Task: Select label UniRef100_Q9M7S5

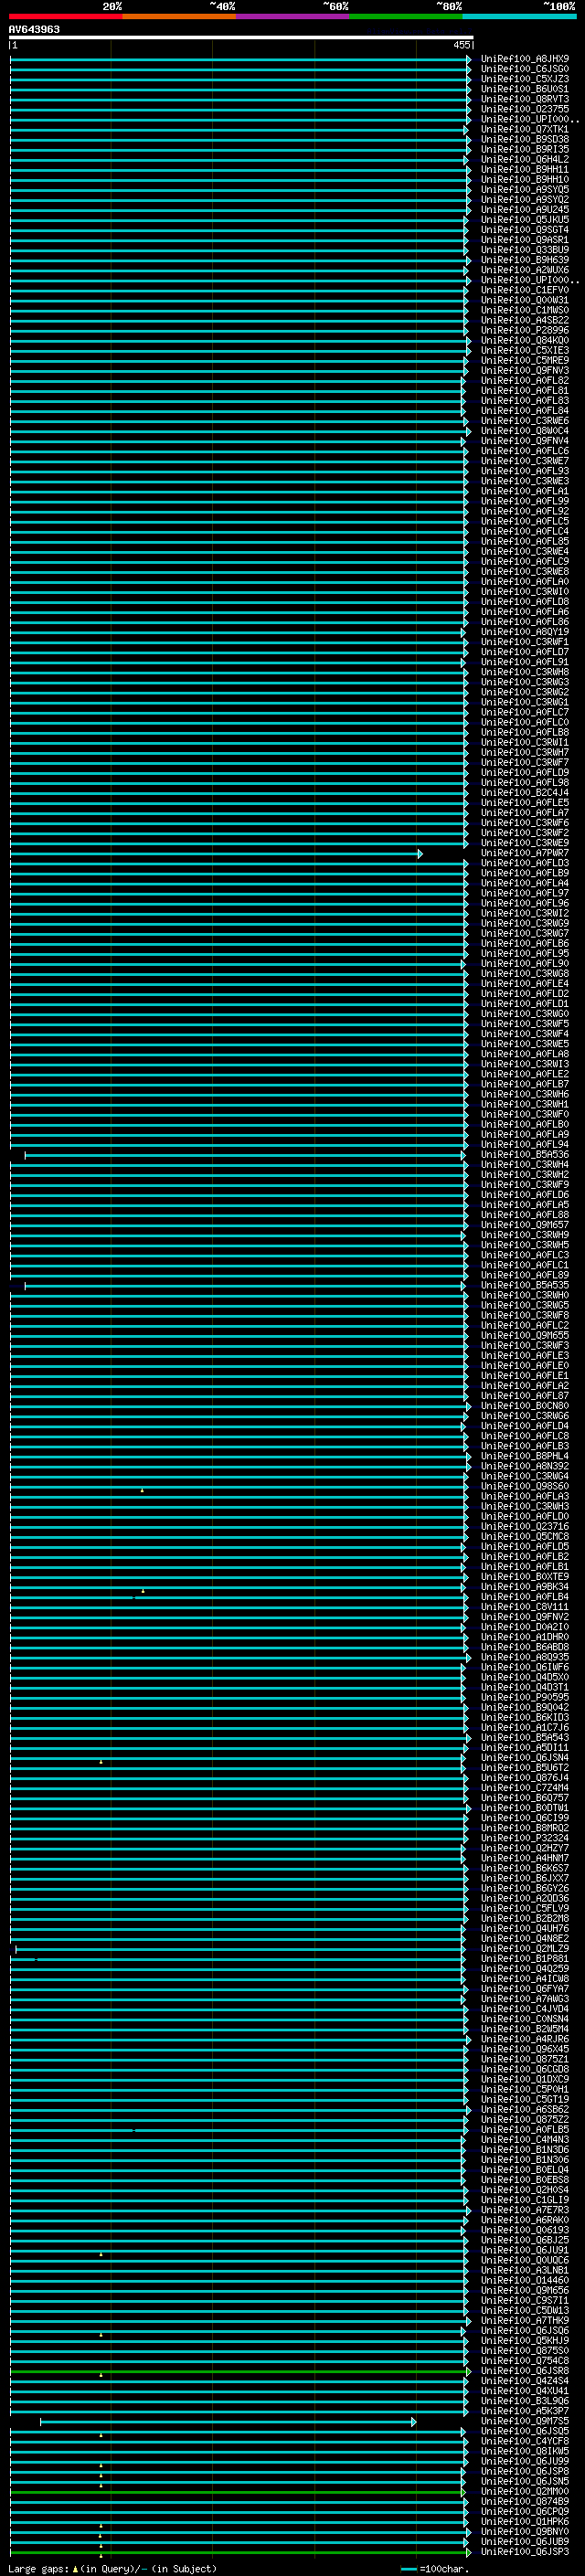Action: coord(525,2421)
